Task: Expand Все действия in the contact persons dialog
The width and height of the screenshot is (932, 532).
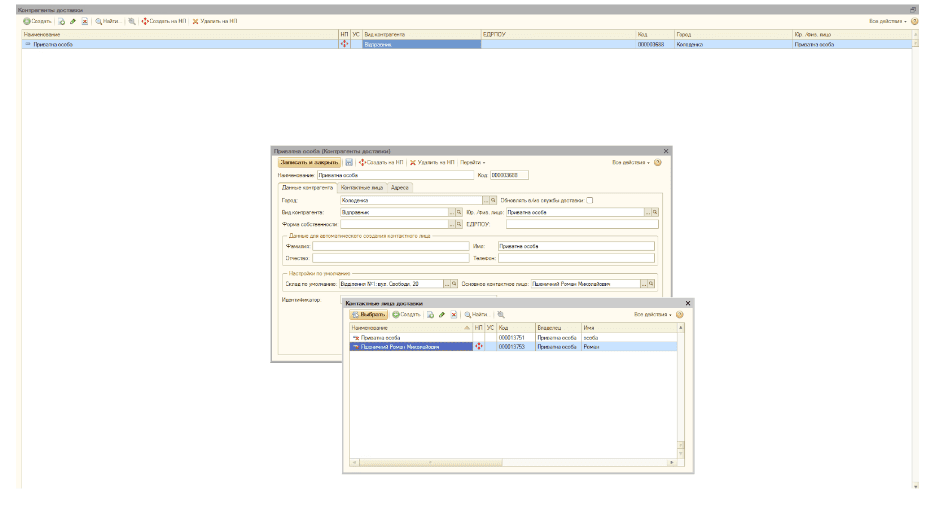Action: 653,314
